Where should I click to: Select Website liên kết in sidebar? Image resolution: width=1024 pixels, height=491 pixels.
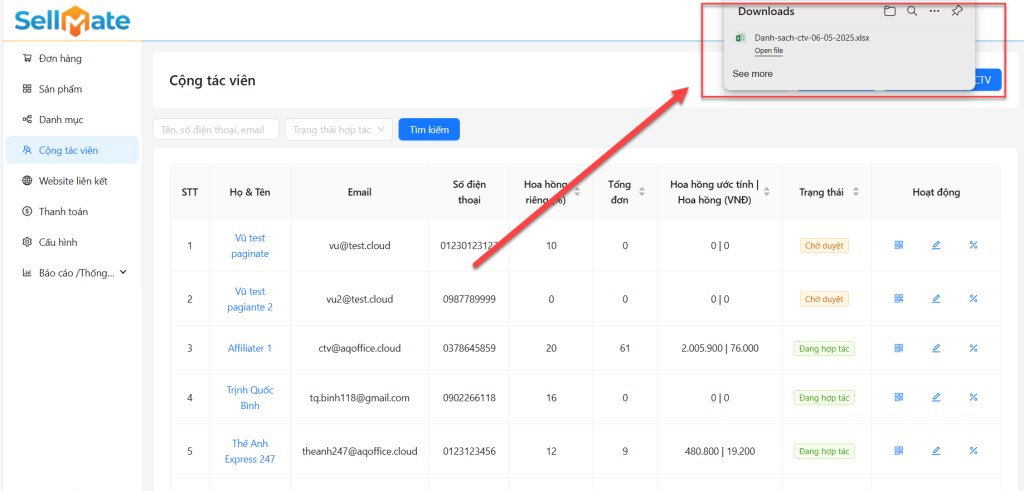[72, 181]
